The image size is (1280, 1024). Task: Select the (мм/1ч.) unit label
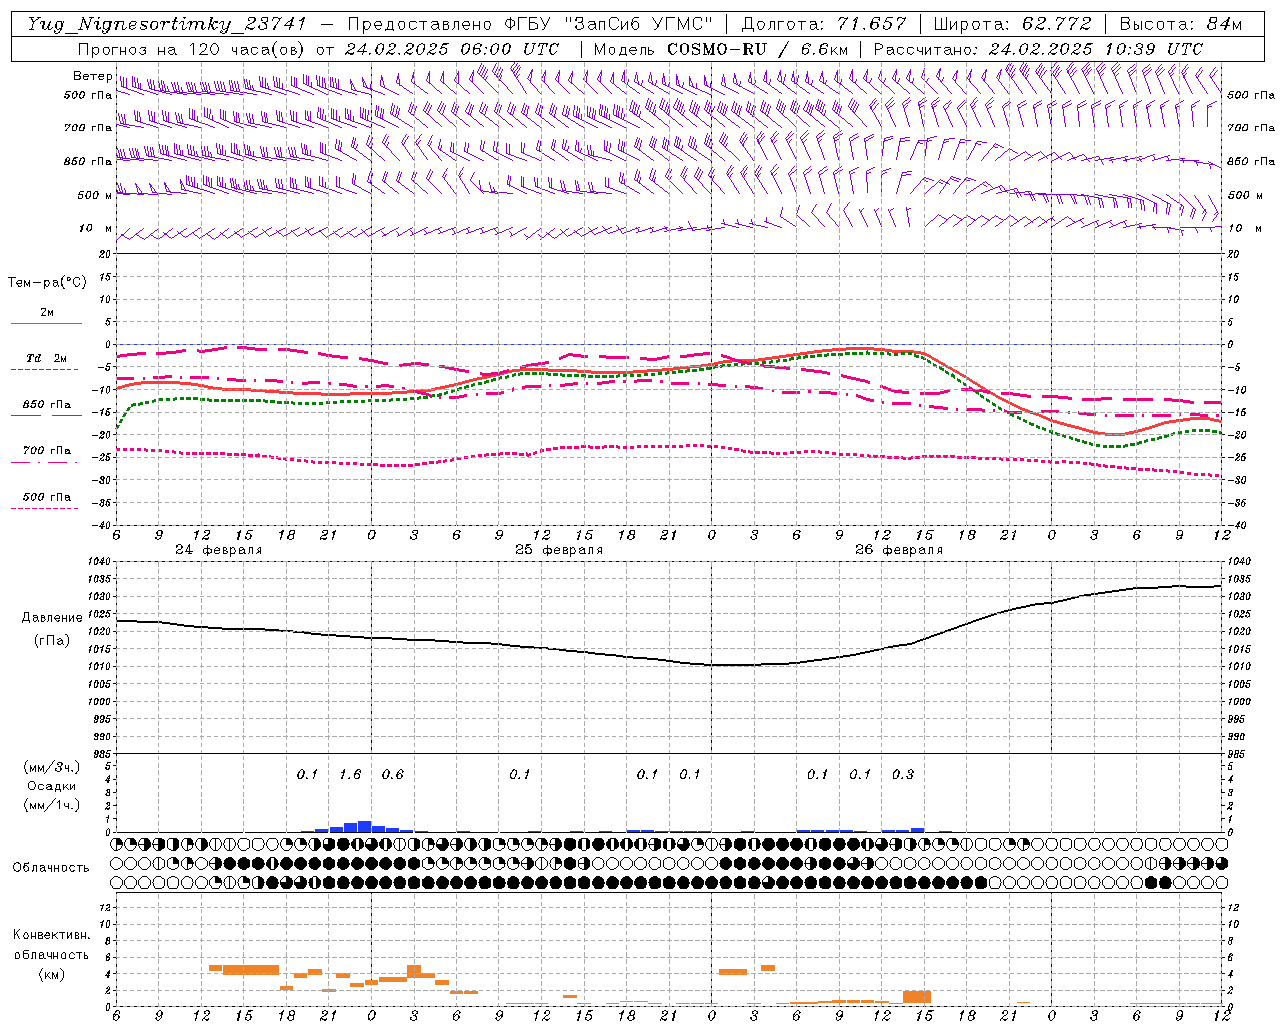click(x=52, y=805)
